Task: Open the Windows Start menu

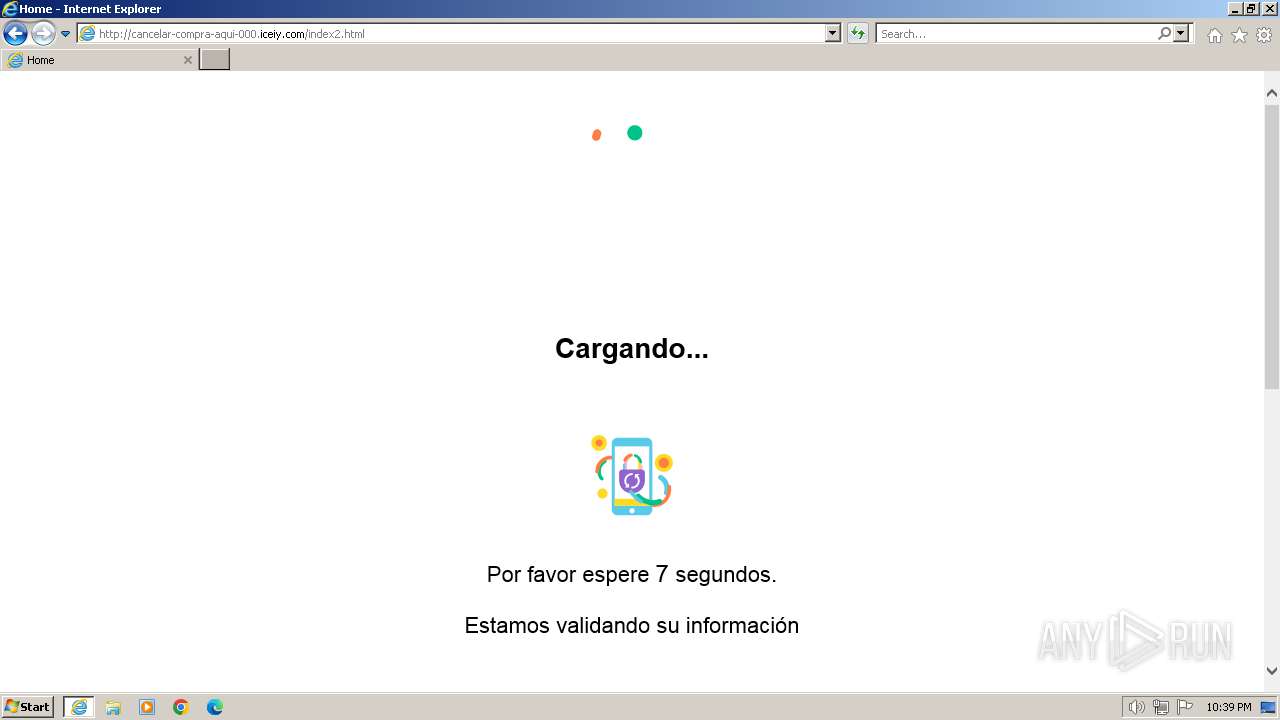Action: [28, 706]
